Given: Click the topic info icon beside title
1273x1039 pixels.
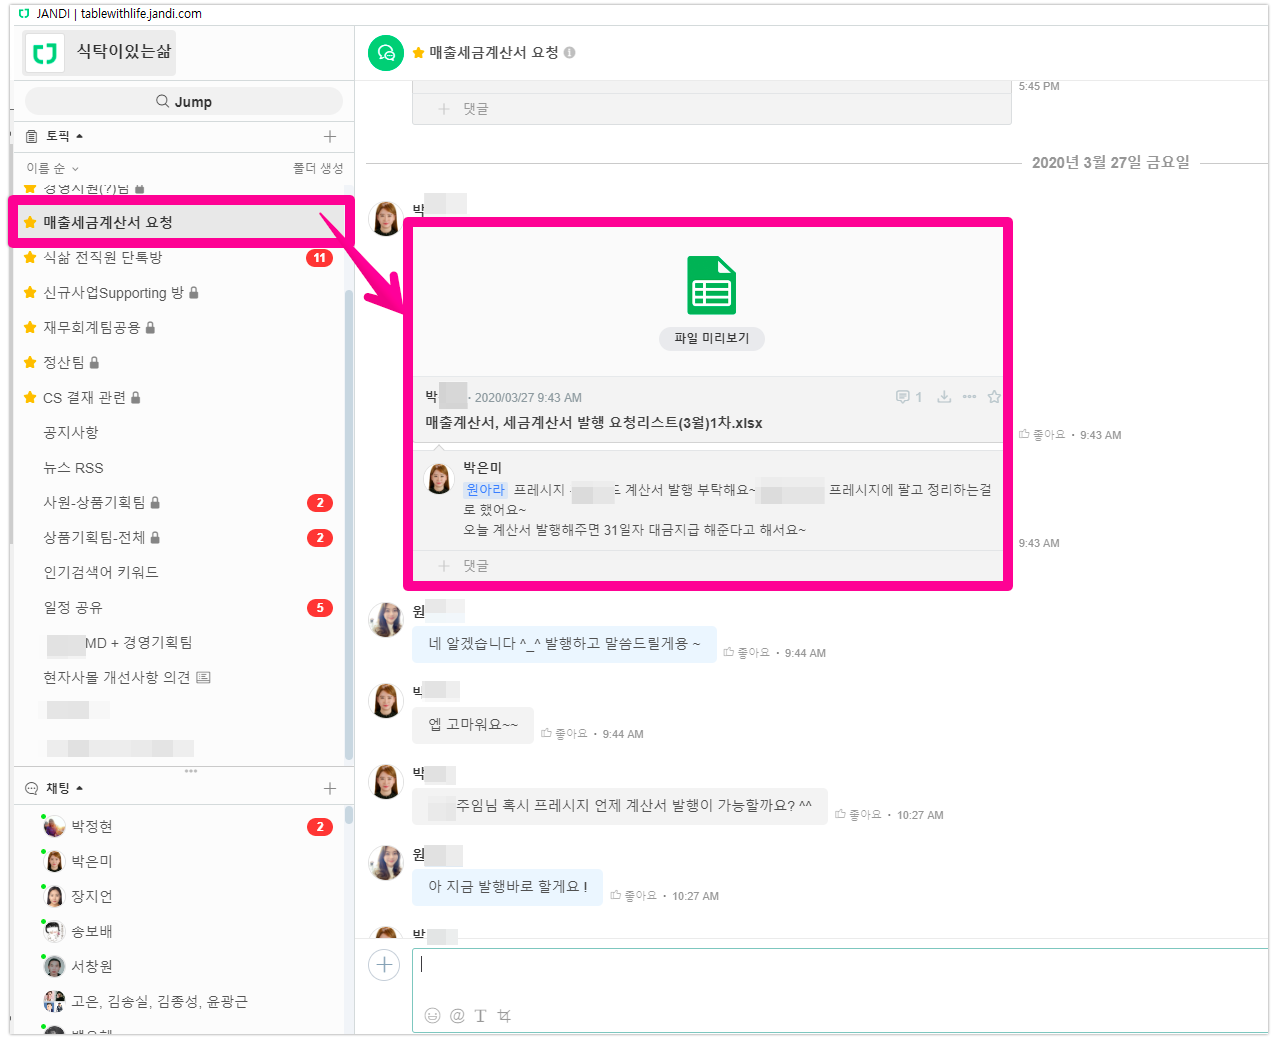Looking at the screenshot, I should 569,53.
